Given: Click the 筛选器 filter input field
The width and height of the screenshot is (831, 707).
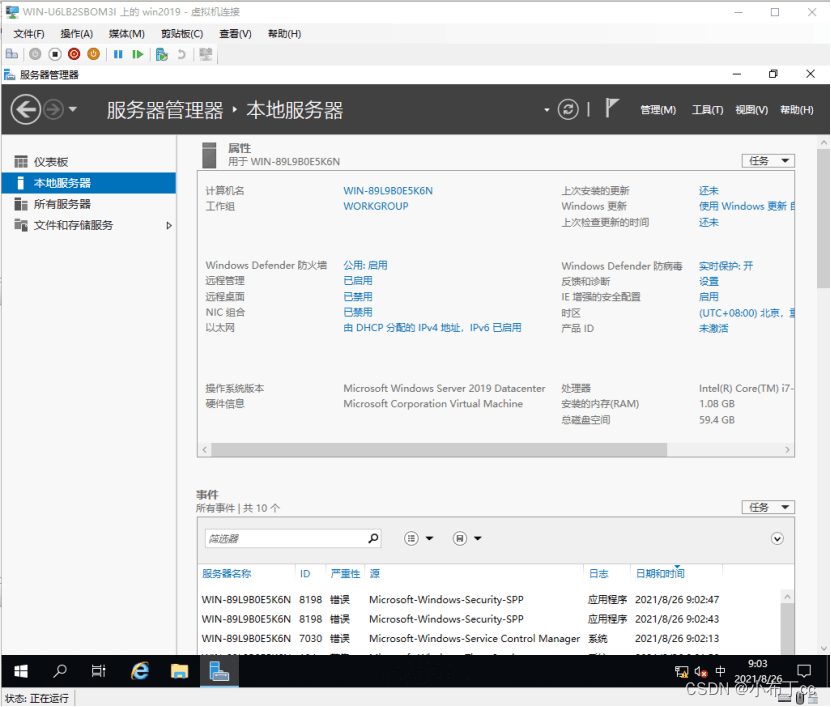Looking at the screenshot, I should [285, 538].
